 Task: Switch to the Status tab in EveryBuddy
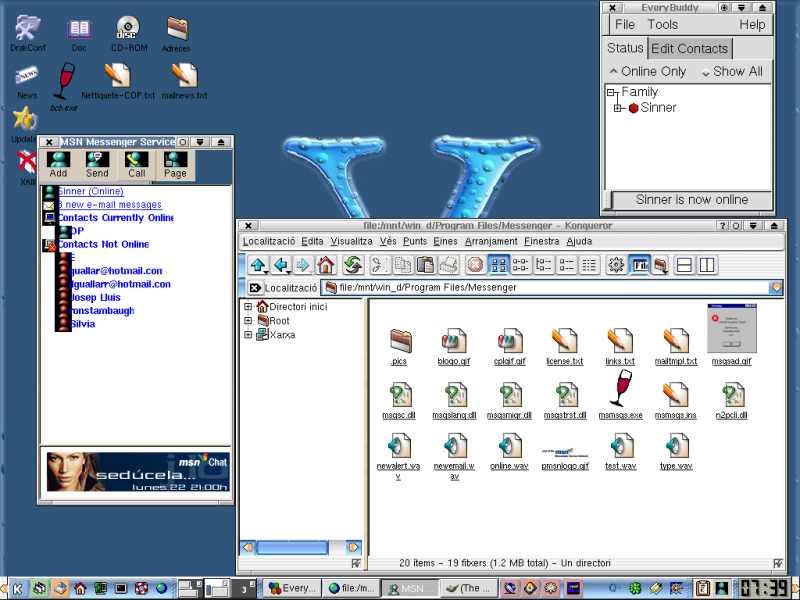pos(625,48)
